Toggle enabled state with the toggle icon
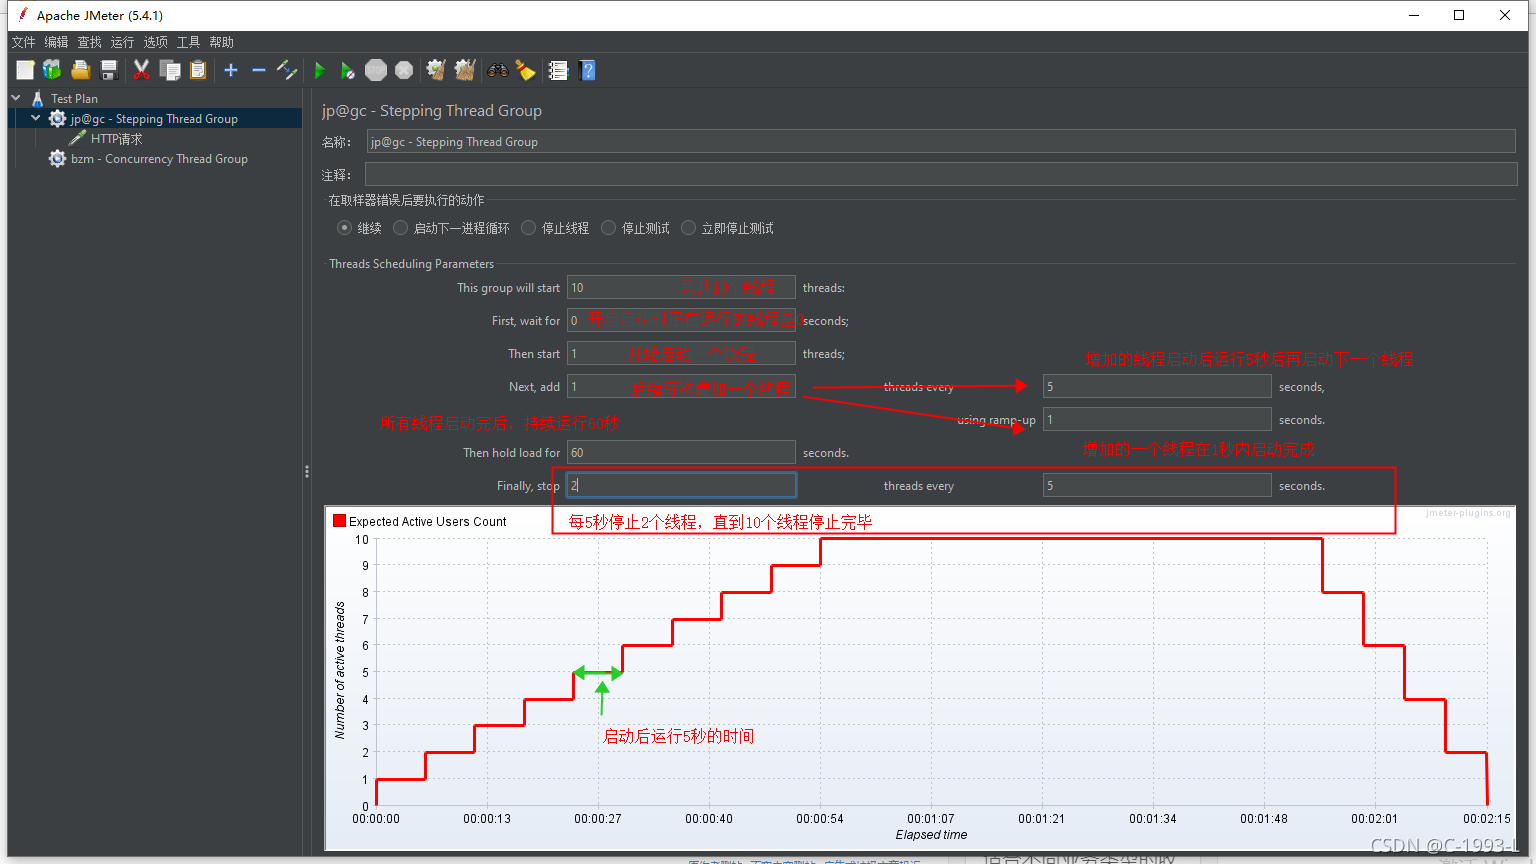Image resolution: width=1536 pixels, height=864 pixels. (287, 70)
